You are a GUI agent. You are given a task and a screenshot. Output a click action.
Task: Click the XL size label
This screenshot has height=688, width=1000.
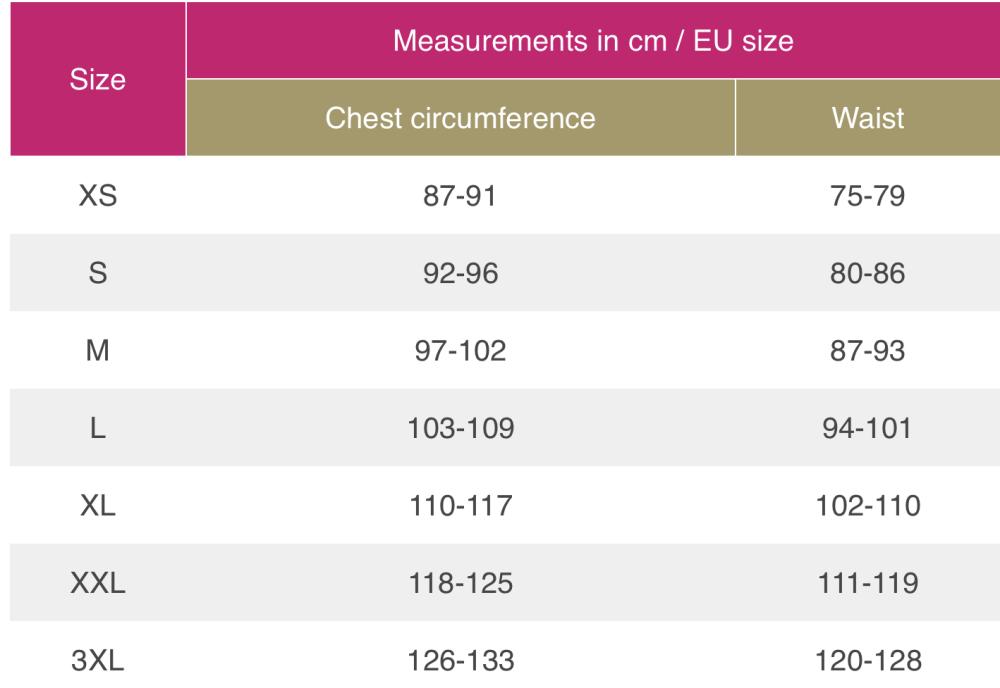click(98, 506)
